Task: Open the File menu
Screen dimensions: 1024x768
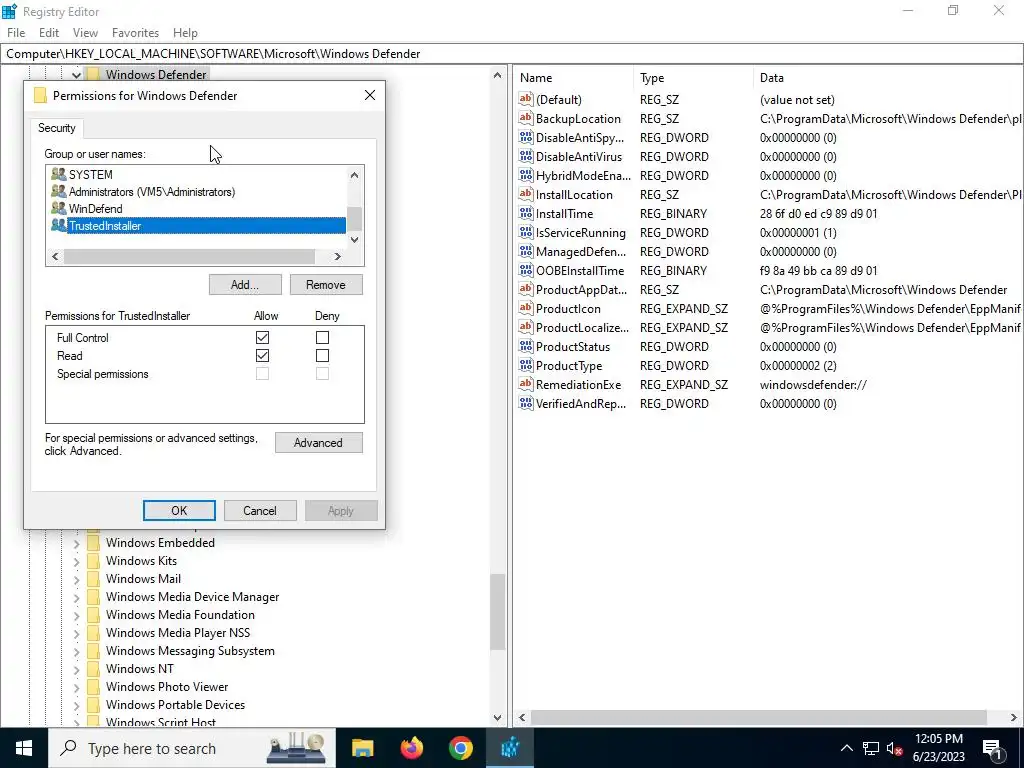Action: [16, 33]
